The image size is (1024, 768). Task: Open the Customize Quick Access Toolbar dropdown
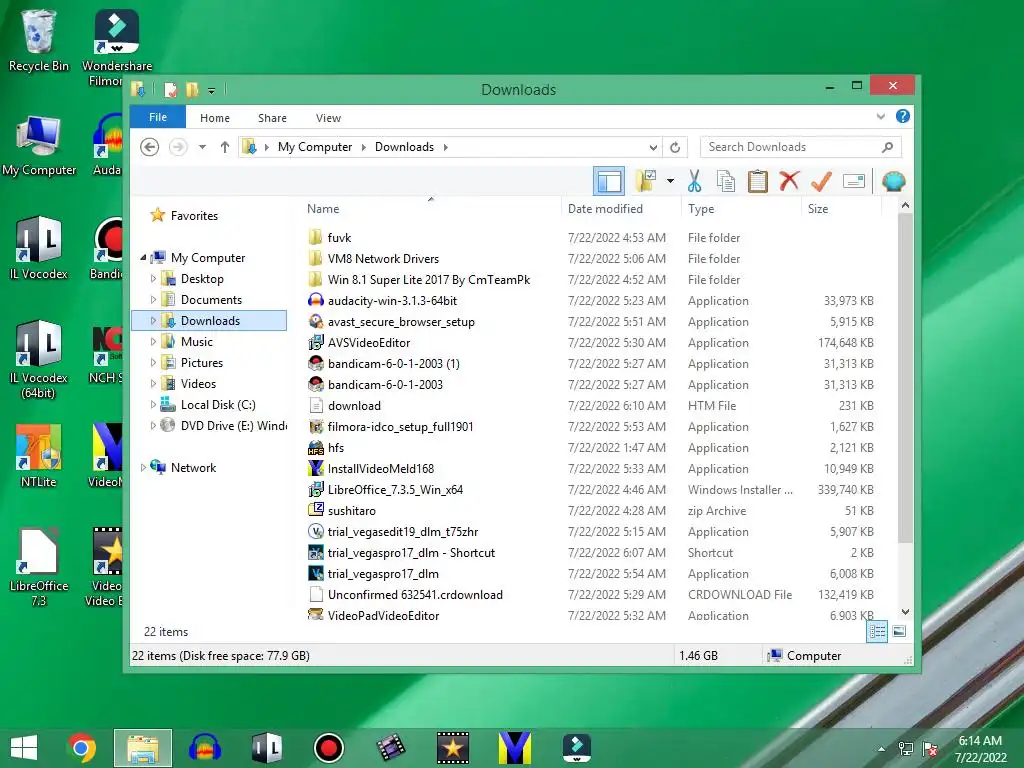click(x=211, y=90)
